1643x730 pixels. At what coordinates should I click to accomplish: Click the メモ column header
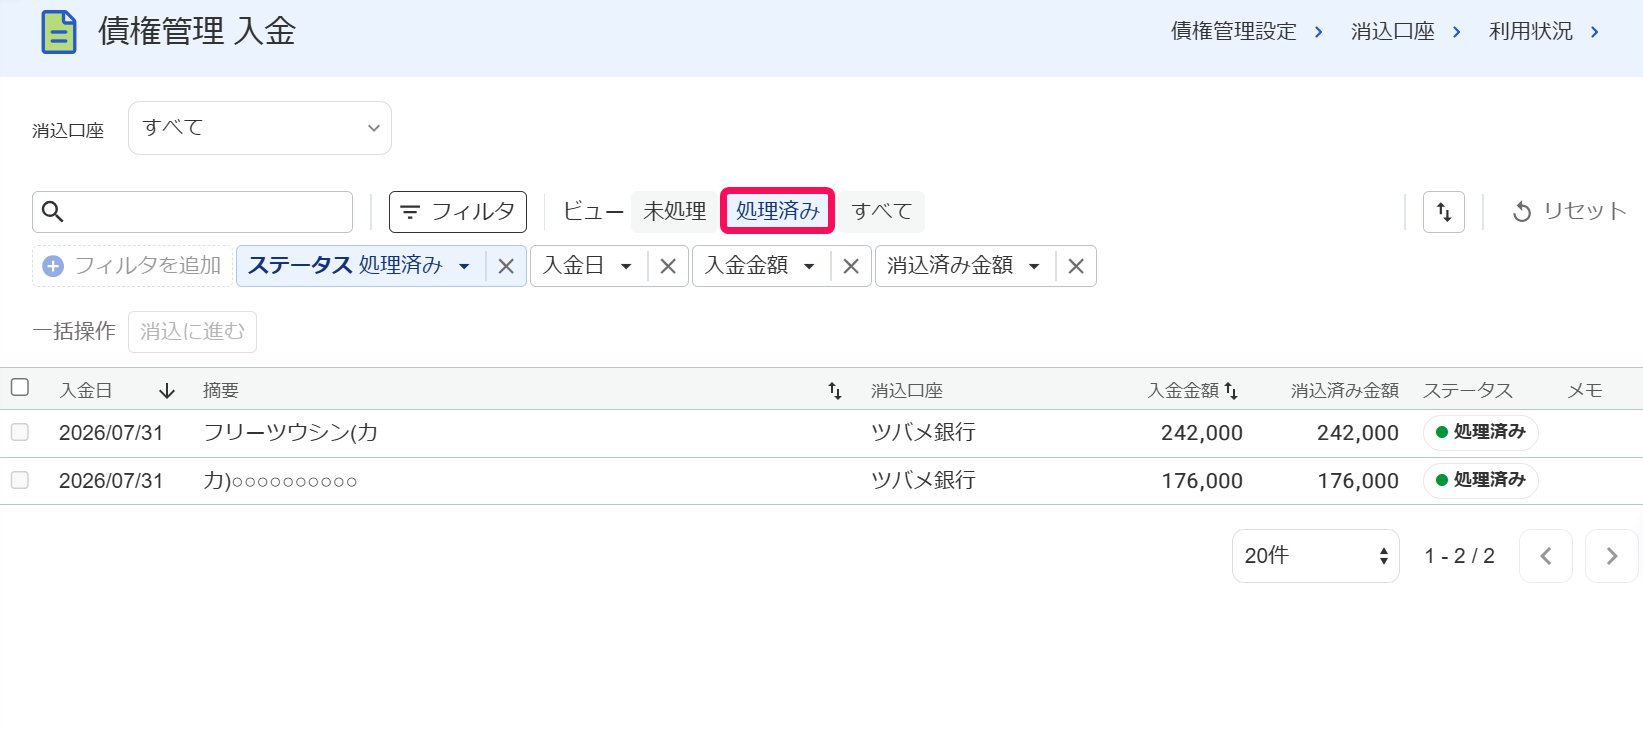pyautogui.click(x=1585, y=391)
